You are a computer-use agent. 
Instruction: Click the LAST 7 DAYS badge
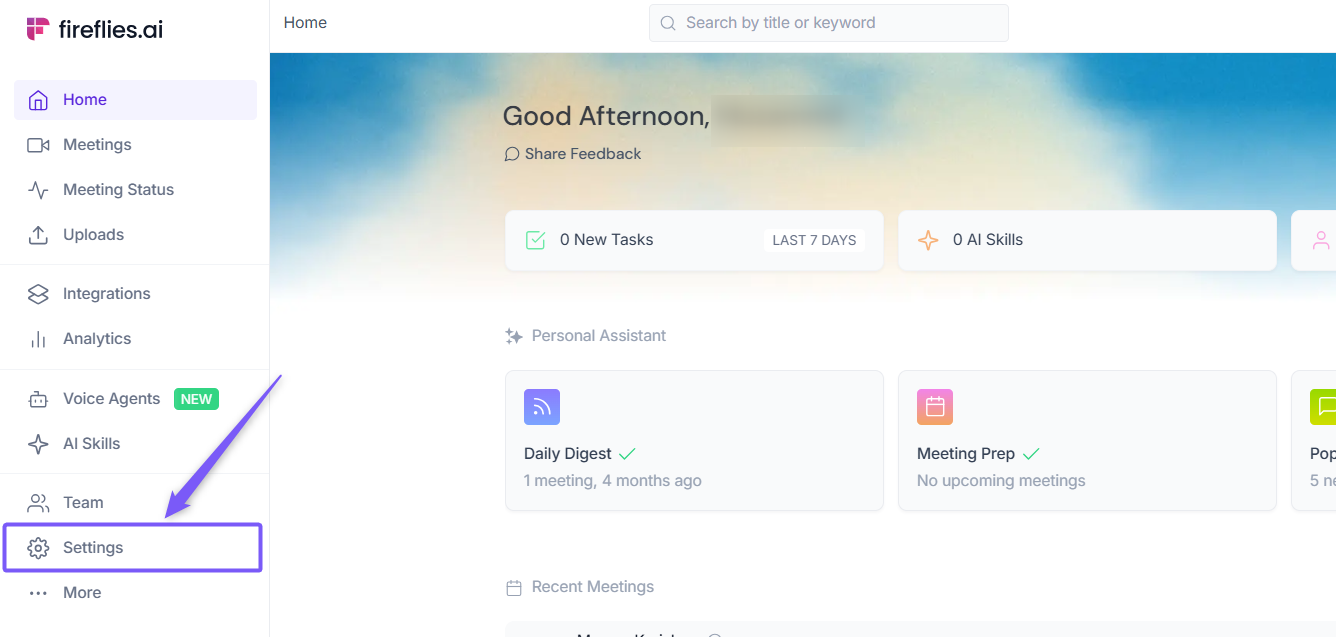814,240
